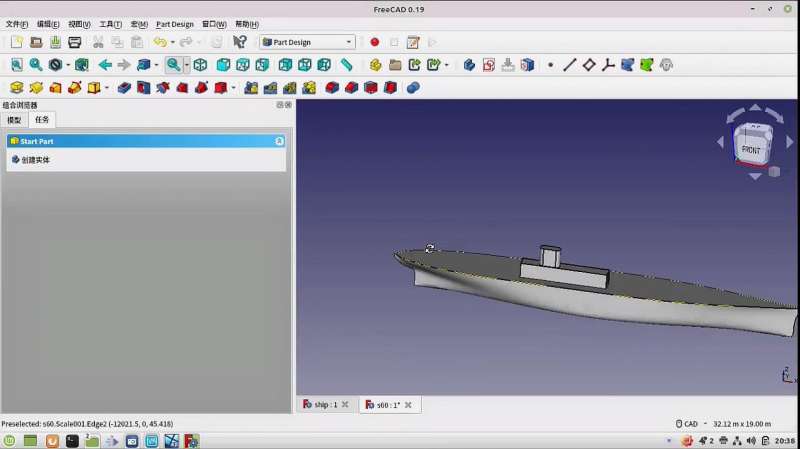Click the New document icon
Image resolution: width=800 pixels, height=449 pixels.
click(16, 42)
